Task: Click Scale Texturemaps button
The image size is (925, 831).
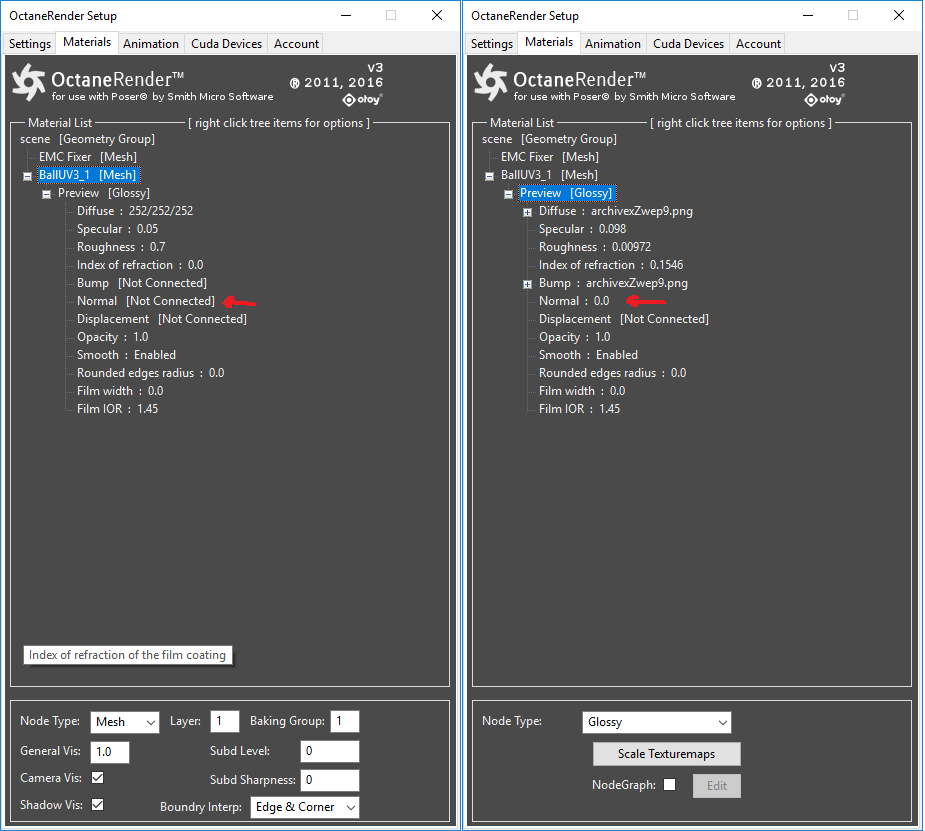Action: click(667, 754)
